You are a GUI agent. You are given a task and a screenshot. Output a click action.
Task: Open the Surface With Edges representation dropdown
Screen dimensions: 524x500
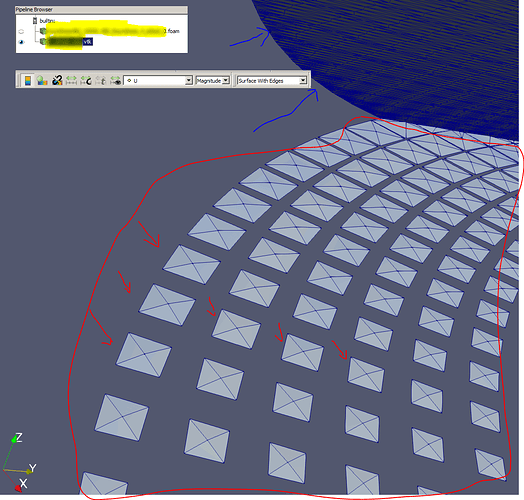(x=272, y=81)
